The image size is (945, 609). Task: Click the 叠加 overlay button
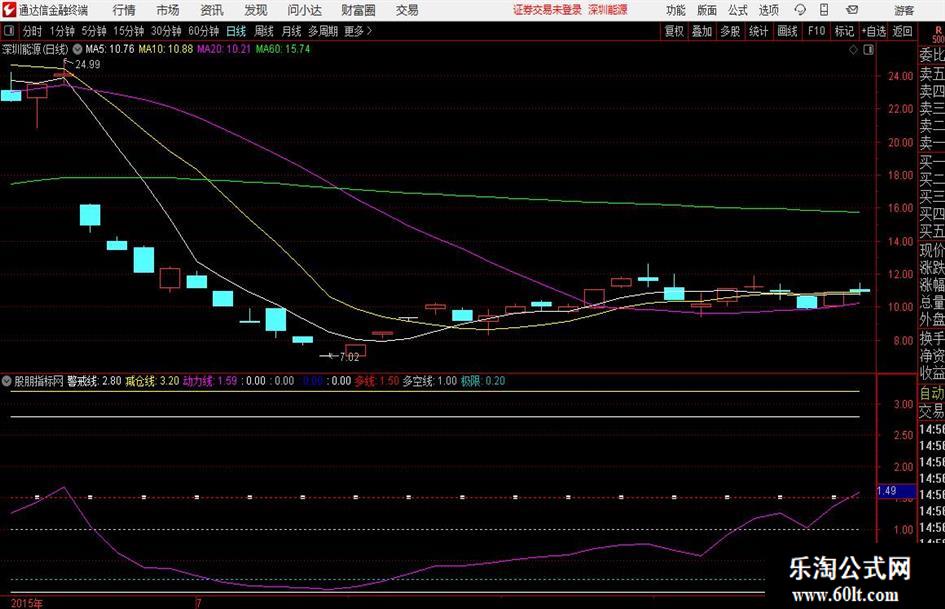(x=702, y=31)
